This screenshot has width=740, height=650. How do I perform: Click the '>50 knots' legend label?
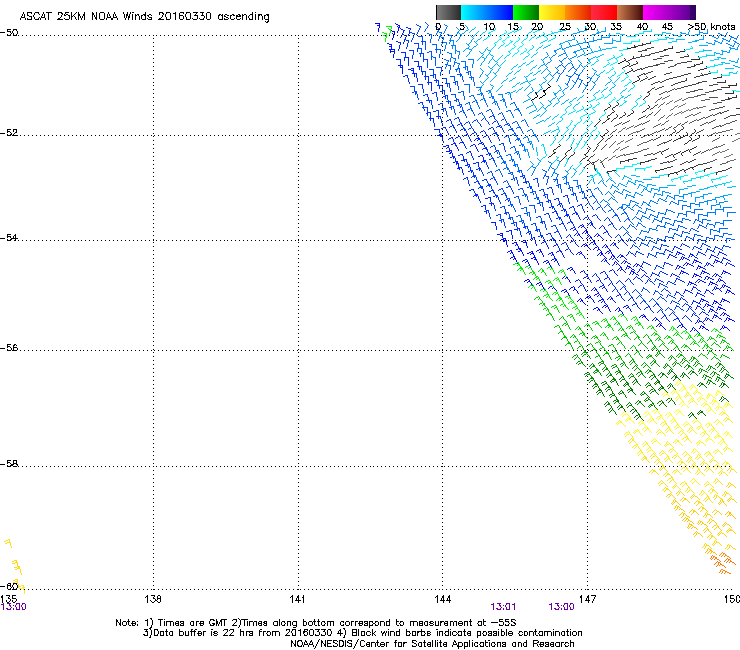(x=711, y=27)
